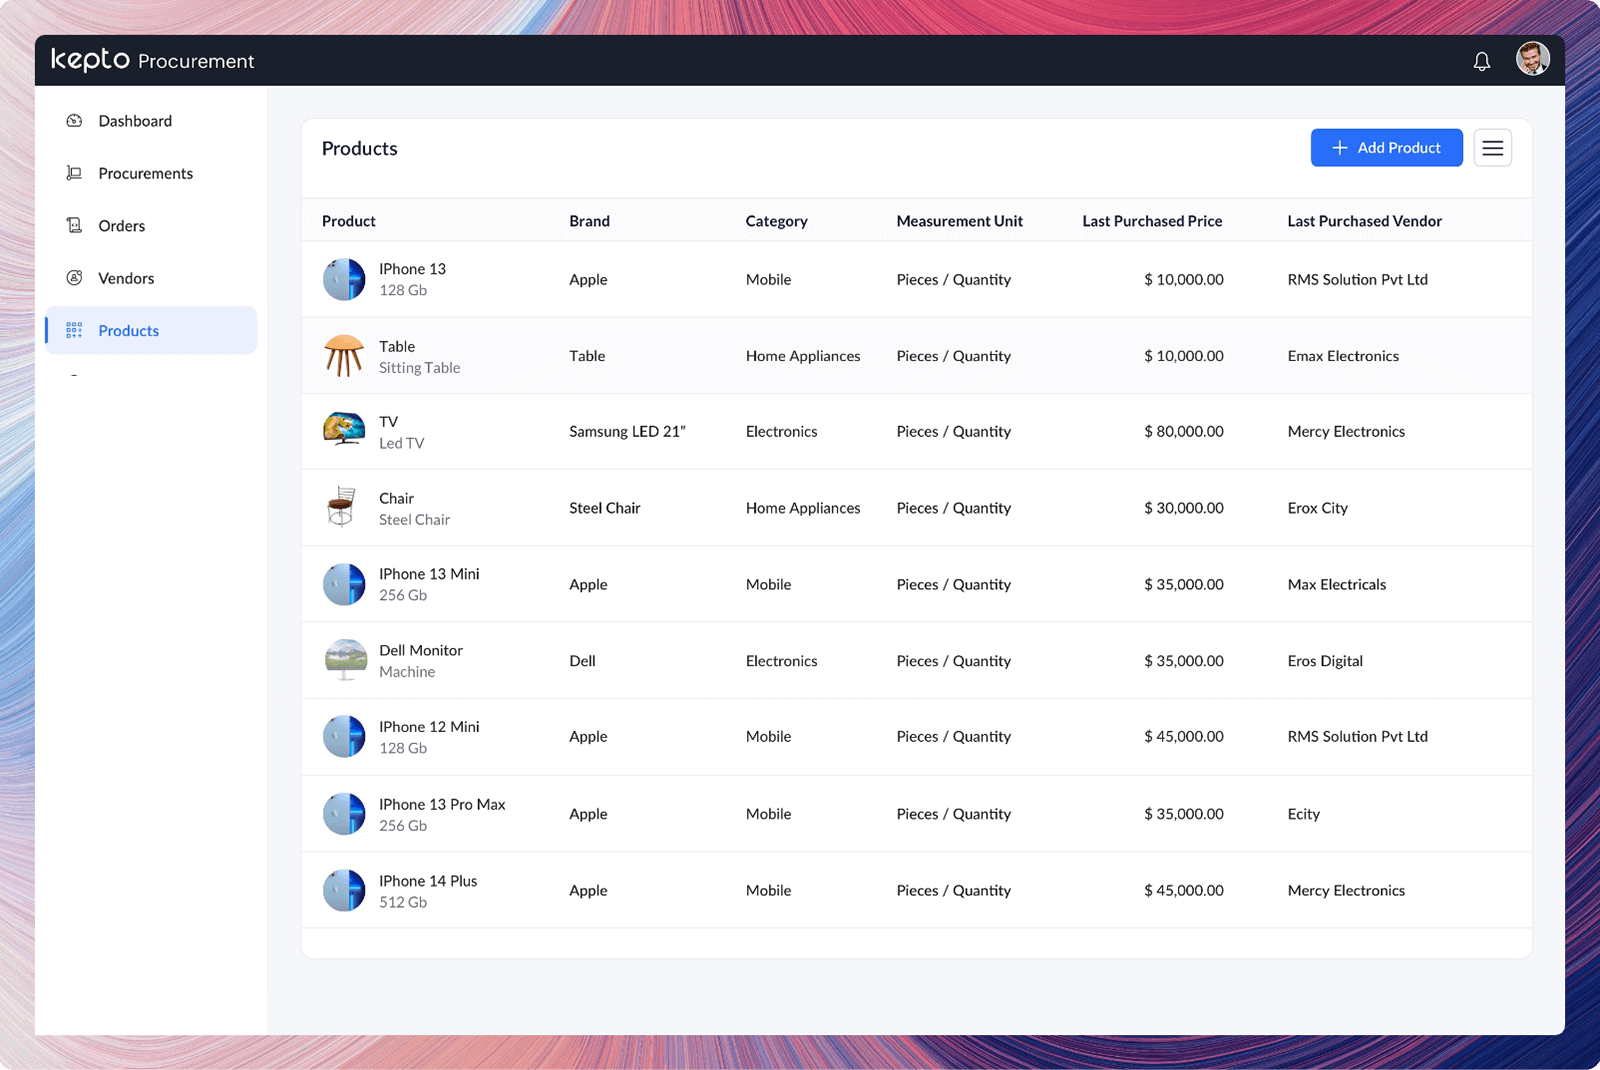This screenshot has width=1600, height=1070.
Task: Sort by the Product column header
Action: coord(349,221)
